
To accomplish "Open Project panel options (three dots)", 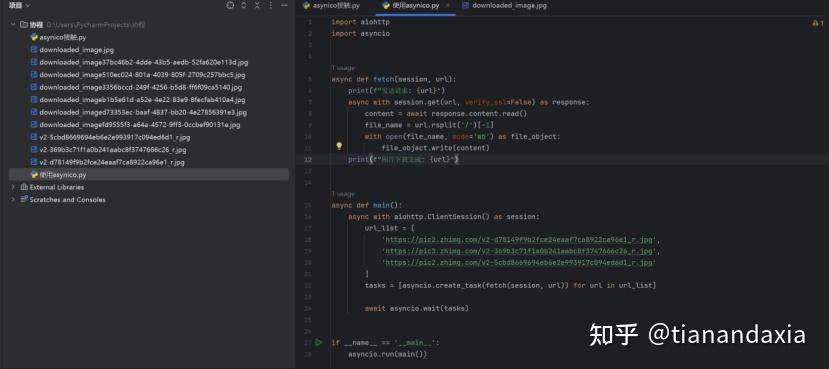I will 271,5.
